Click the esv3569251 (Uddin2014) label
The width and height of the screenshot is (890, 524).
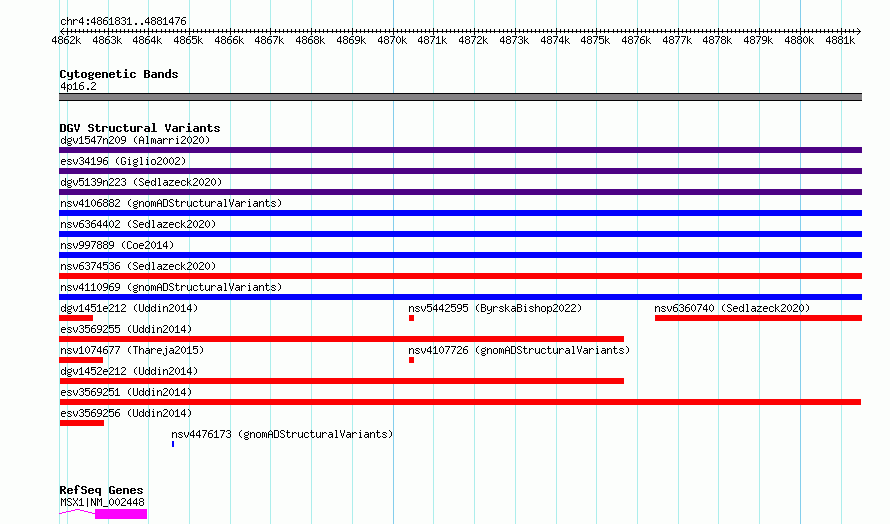pyautogui.click(x=127, y=392)
